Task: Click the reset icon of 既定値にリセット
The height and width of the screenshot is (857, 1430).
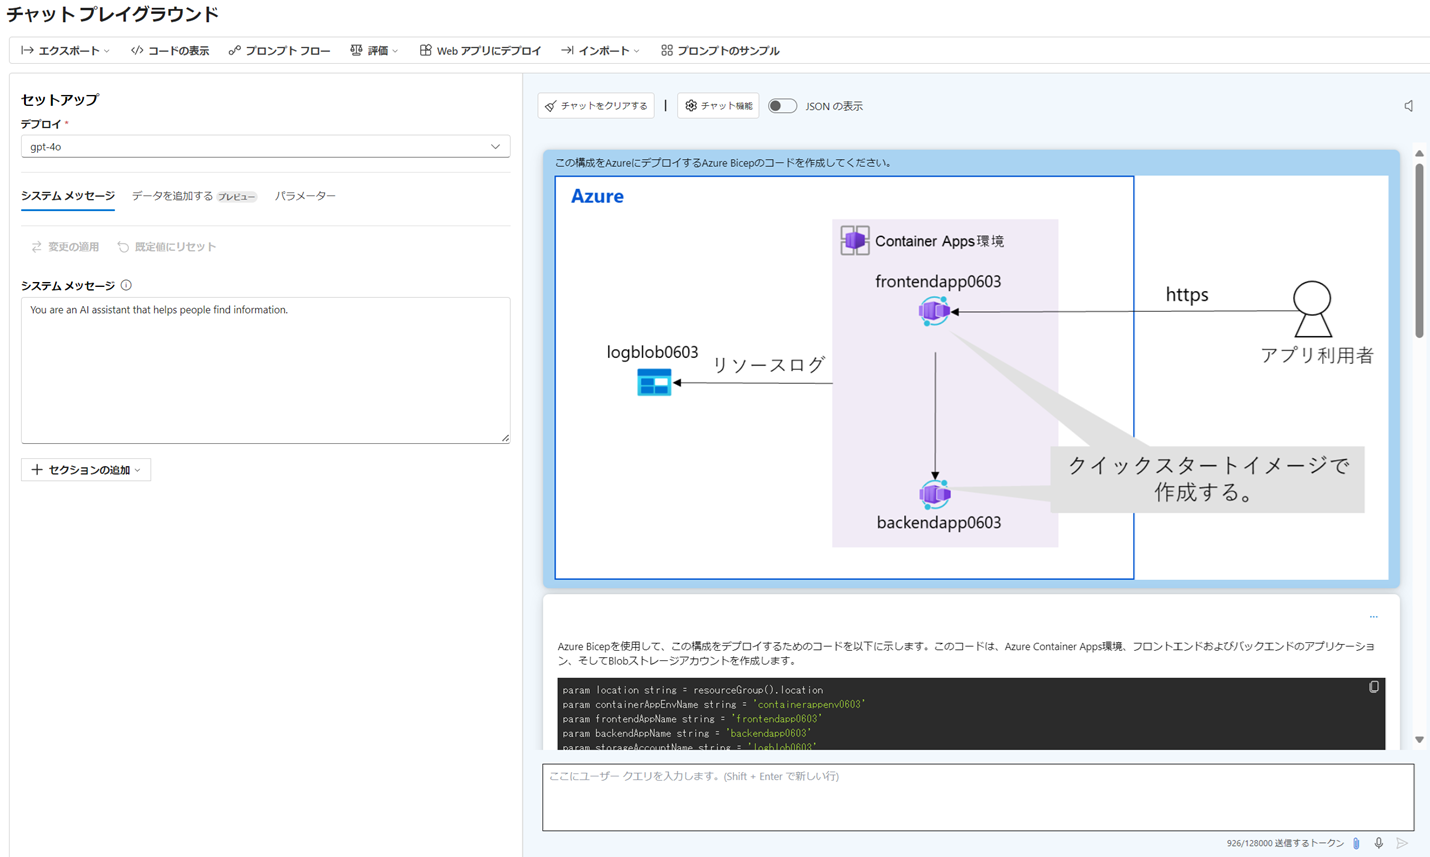Action: [123, 247]
